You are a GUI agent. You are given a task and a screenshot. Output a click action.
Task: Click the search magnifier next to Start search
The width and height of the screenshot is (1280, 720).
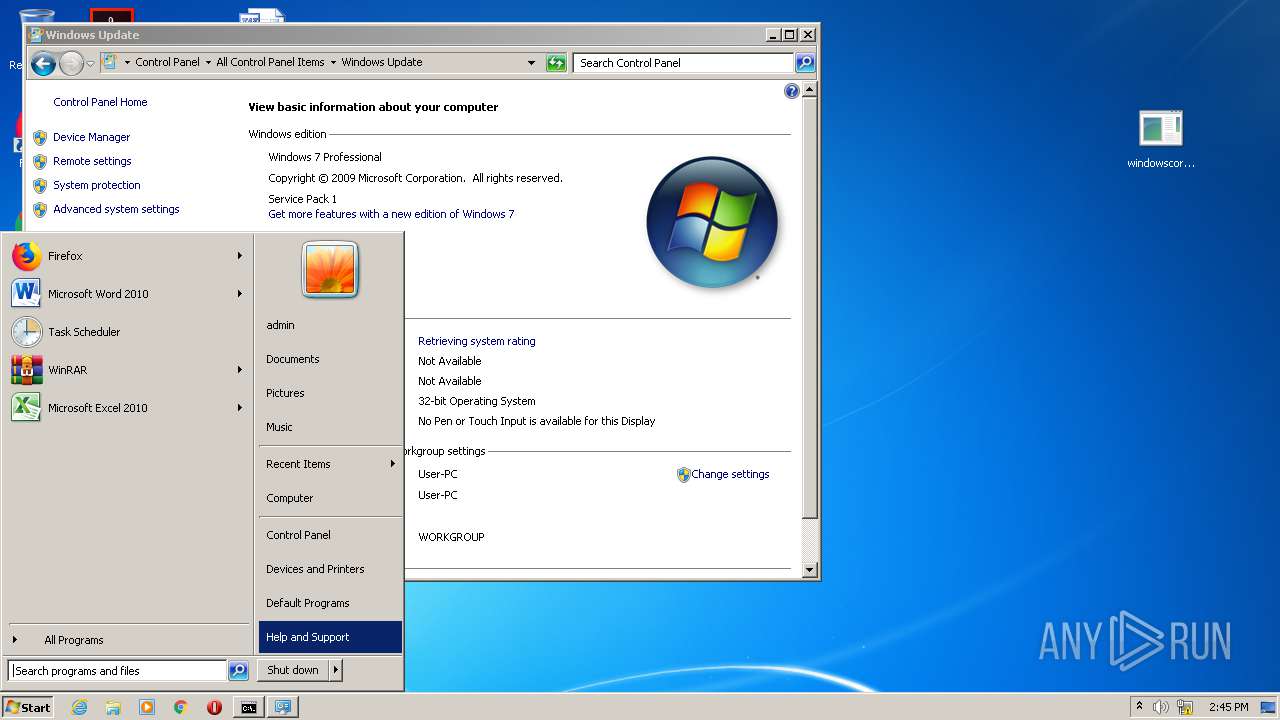point(238,671)
